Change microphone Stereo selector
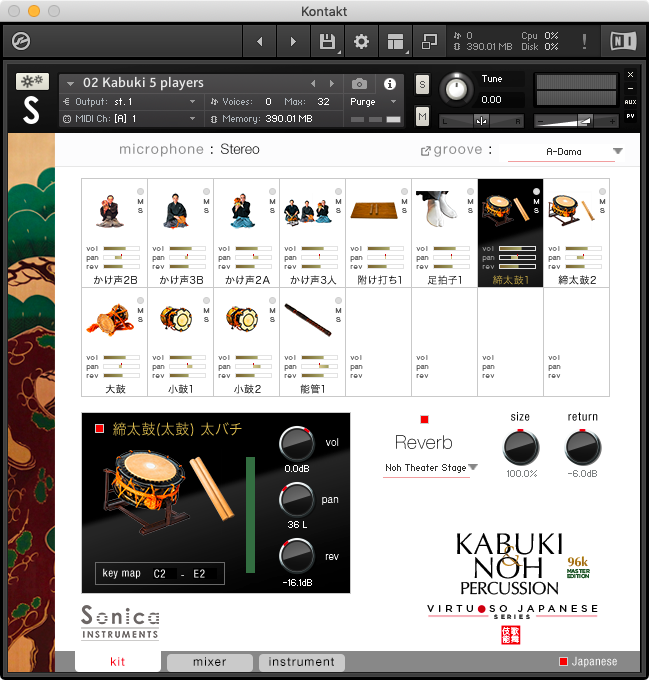649x680 pixels. pos(240,149)
